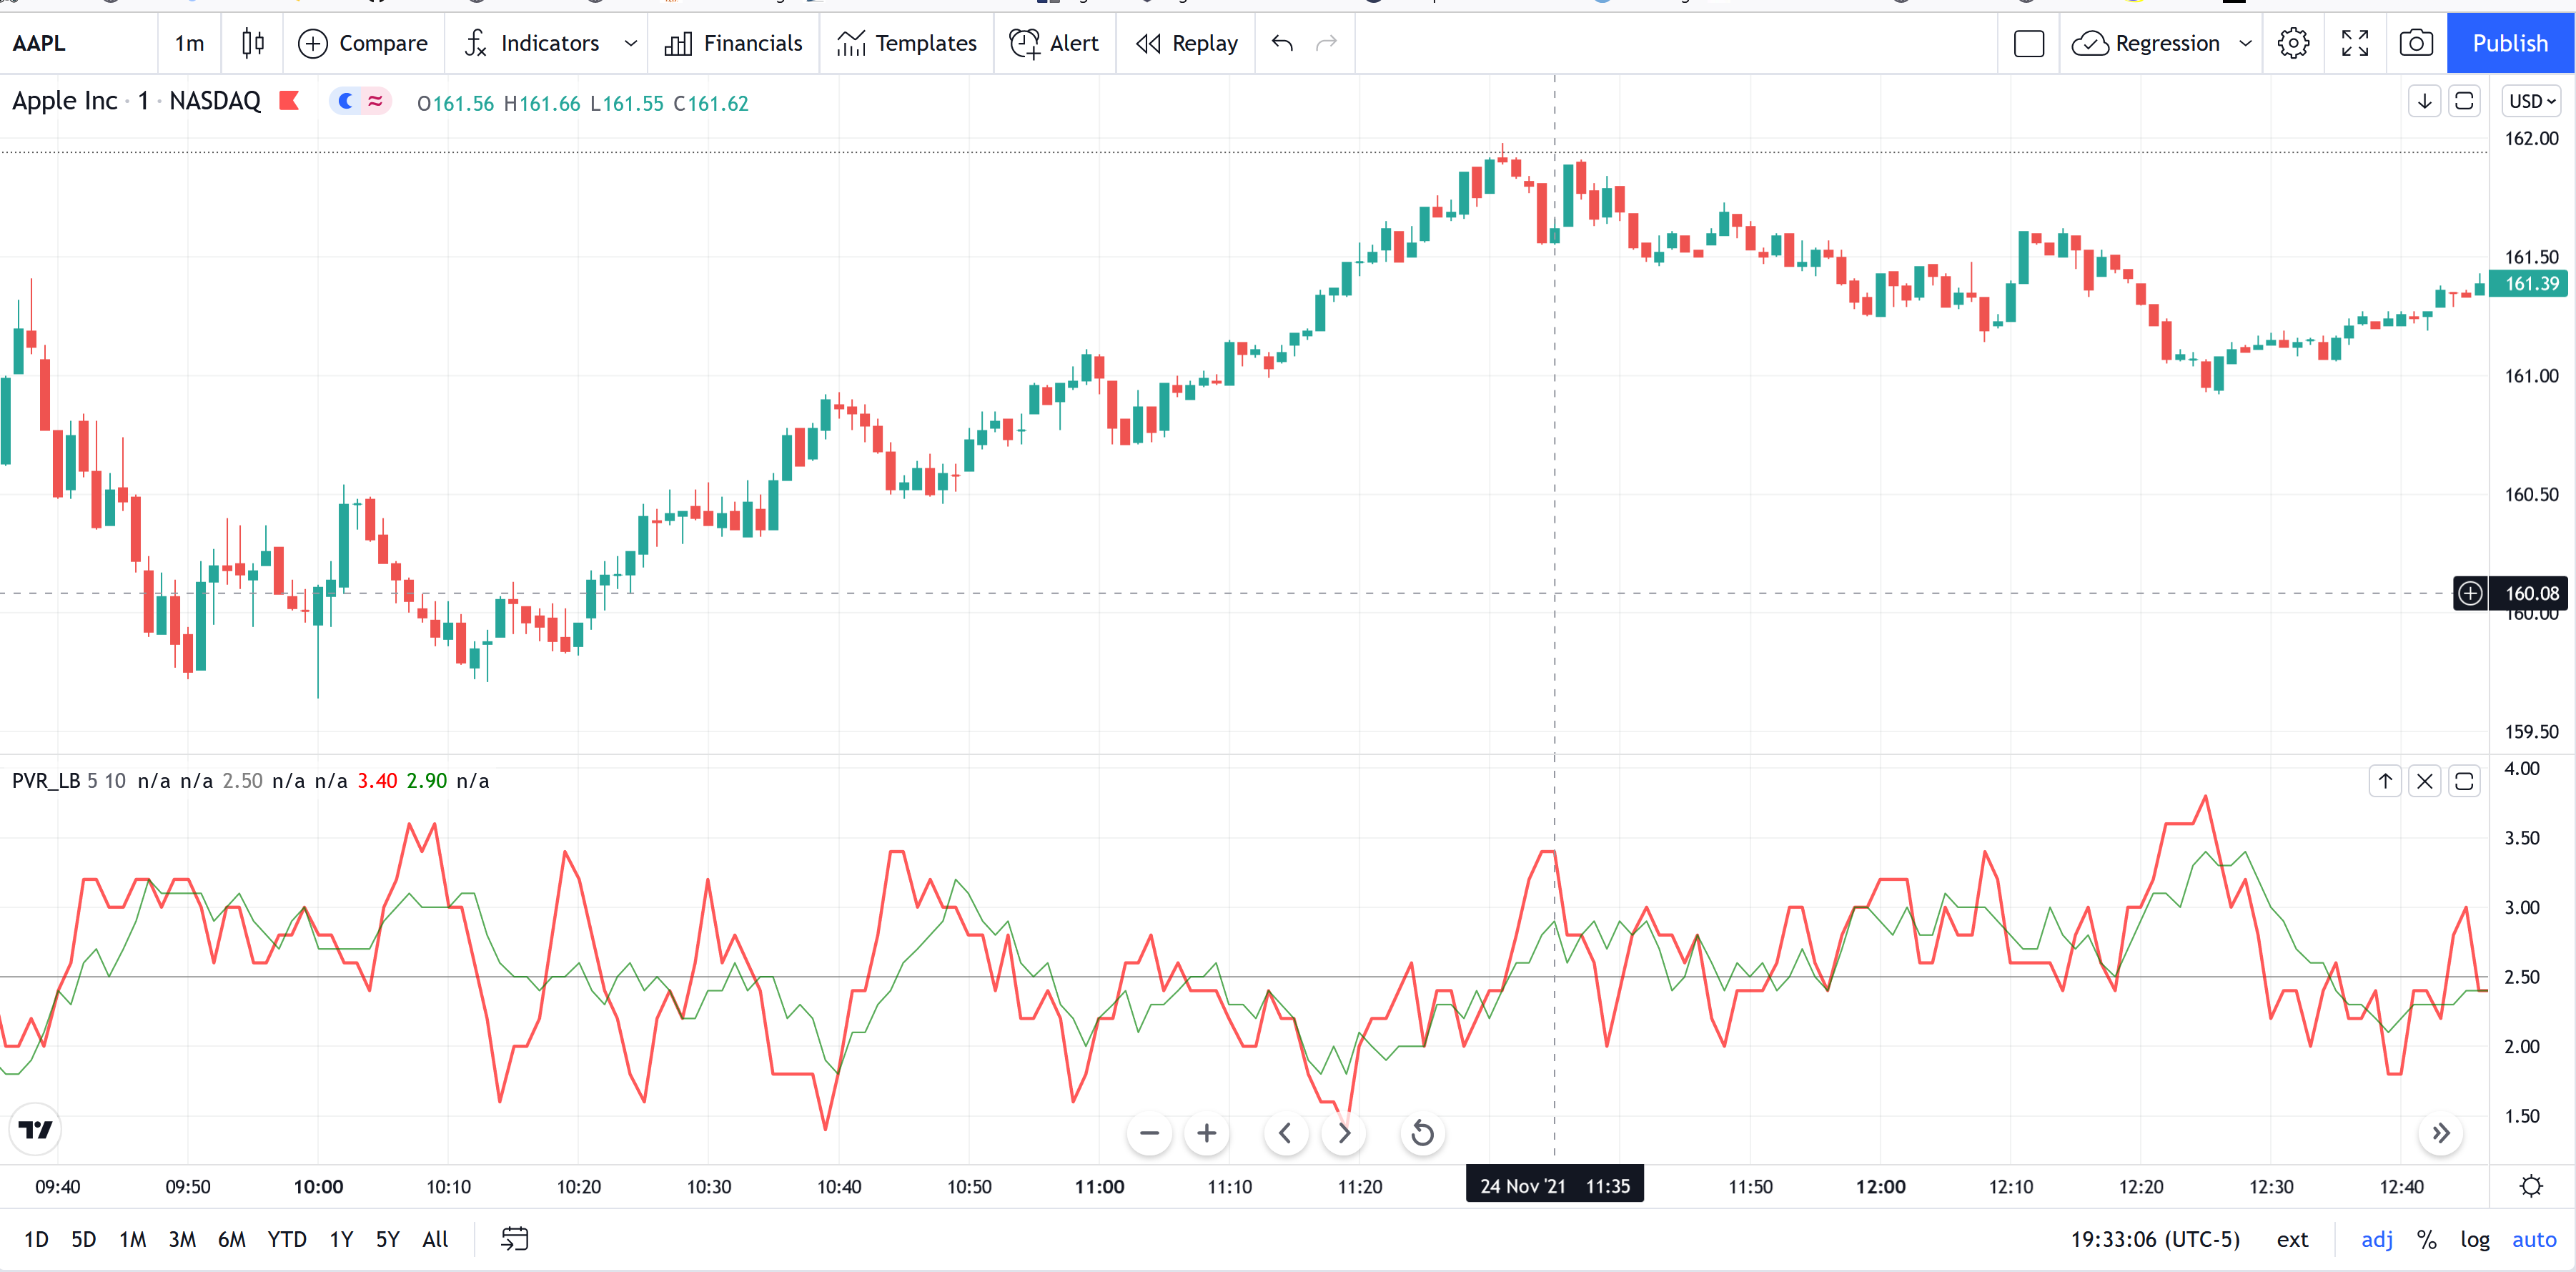Select the 5D date range
The image size is (2576, 1272).
84,1239
